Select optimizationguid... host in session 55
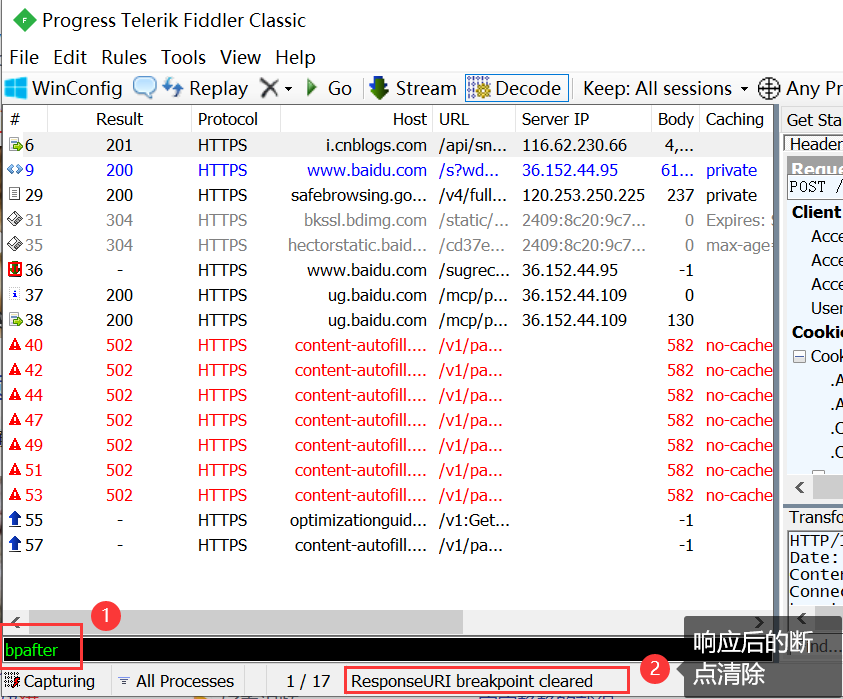Image resolution: width=843 pixels, height=699 pixels. click(358, 520)
